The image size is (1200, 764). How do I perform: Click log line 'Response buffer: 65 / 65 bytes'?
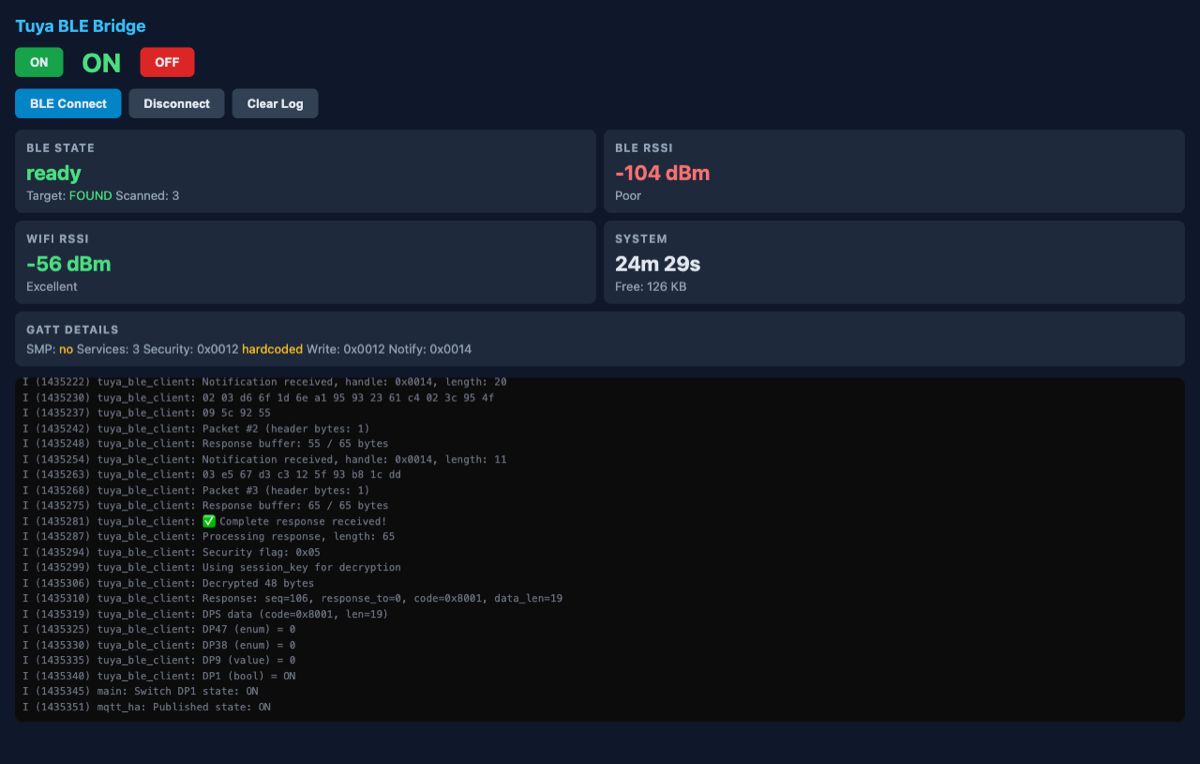pos(205,505)
